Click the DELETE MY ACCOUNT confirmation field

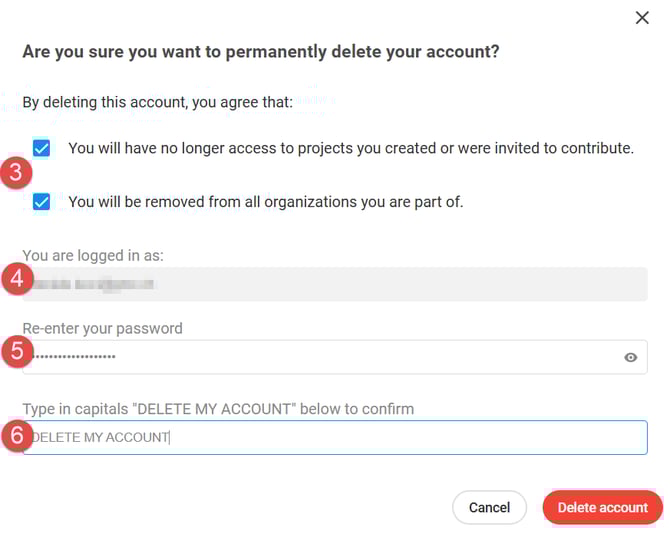coord(336,437)
